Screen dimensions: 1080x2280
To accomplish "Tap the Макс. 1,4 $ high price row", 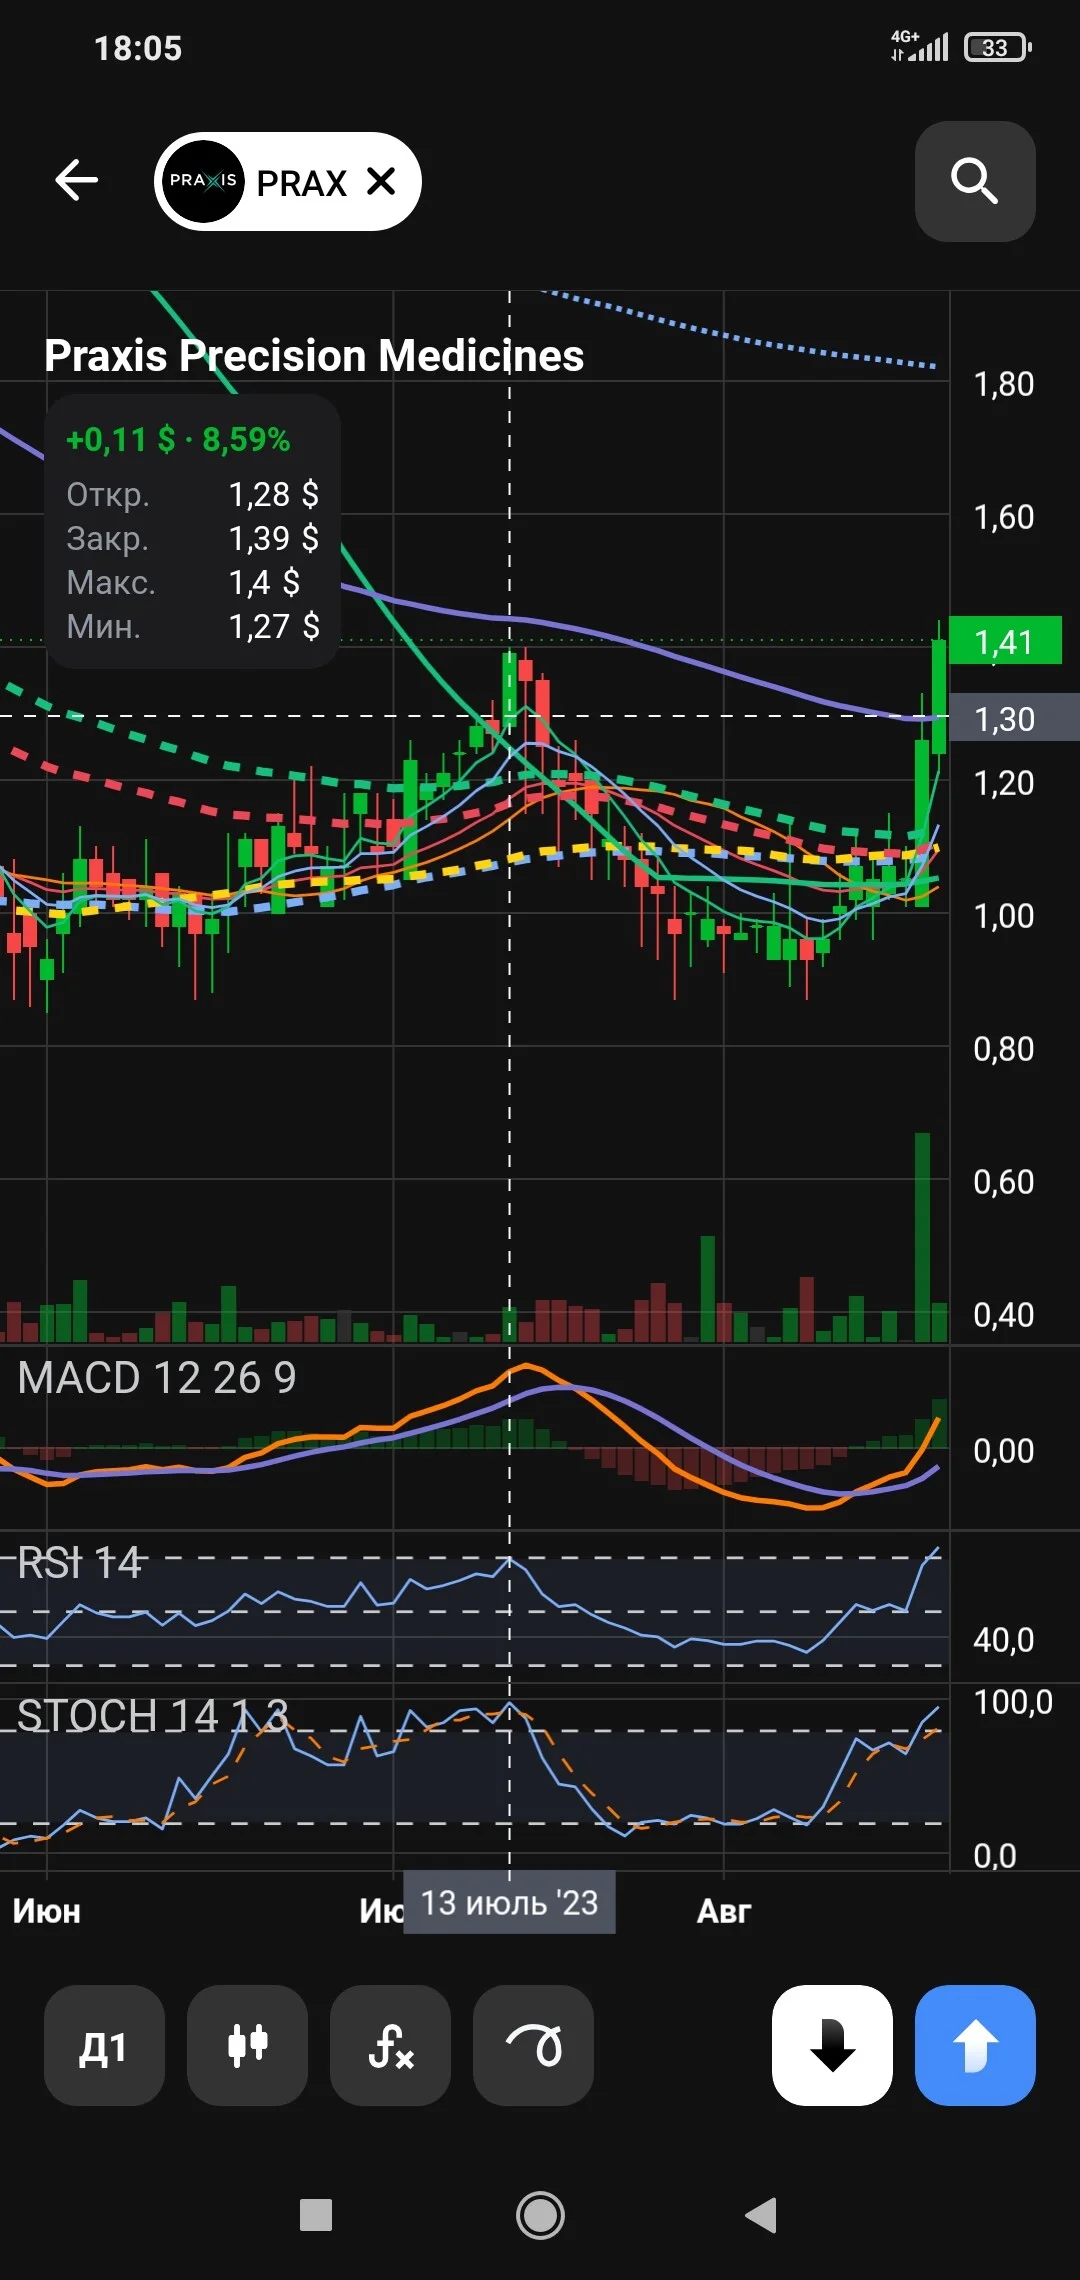I will (193, 582).
